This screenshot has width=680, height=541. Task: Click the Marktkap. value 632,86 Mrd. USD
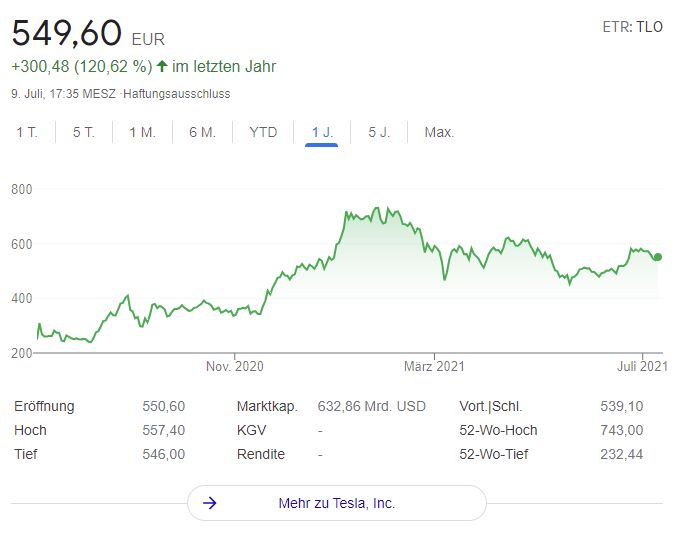[371, 406]
